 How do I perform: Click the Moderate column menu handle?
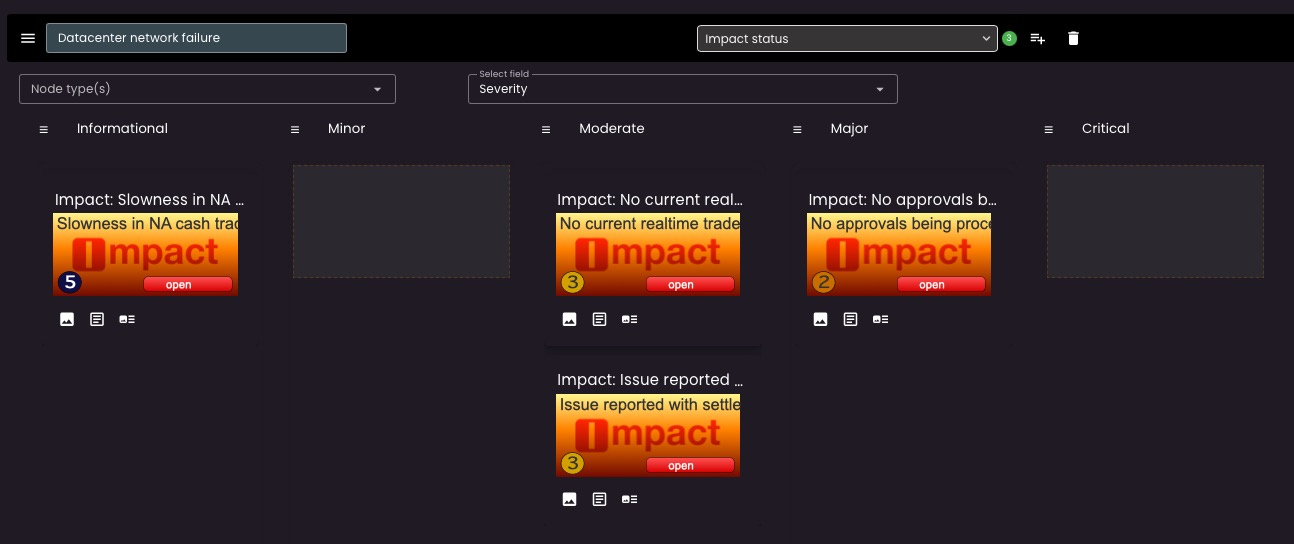[x=545, y=130]
